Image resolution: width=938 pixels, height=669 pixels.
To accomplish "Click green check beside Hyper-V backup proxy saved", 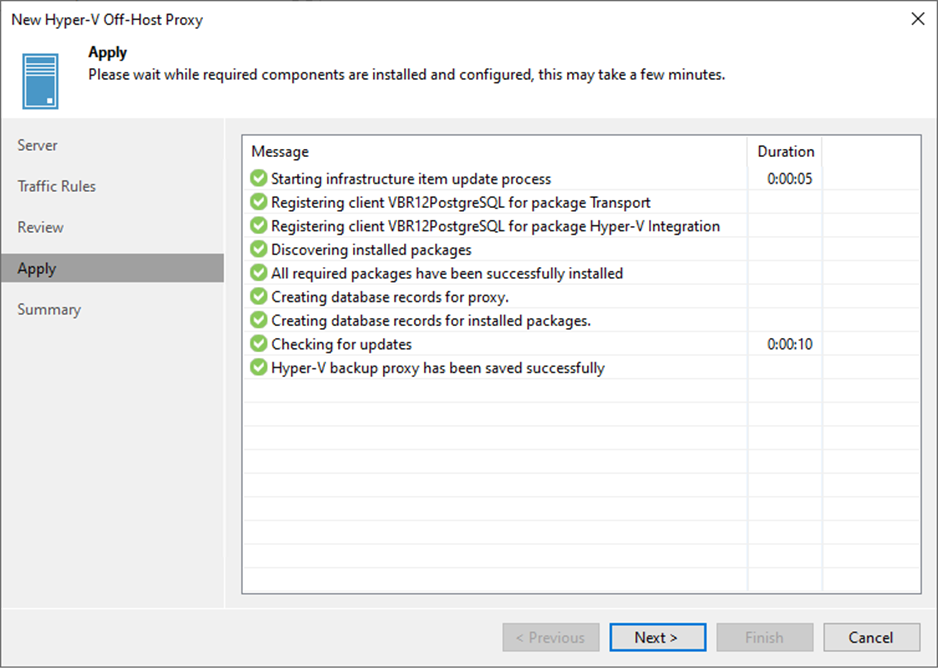I will point(258,367).
